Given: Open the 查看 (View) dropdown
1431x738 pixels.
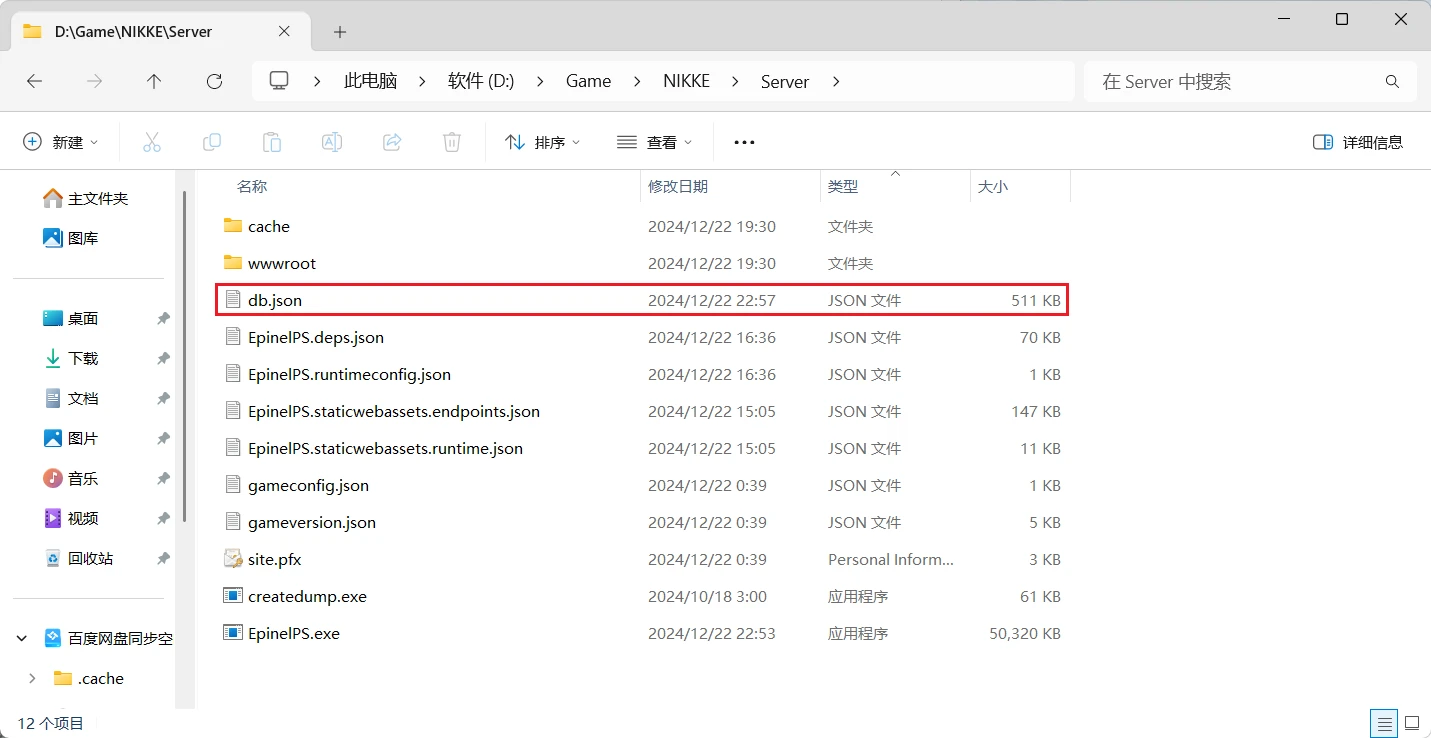Looking at the screenshot, I should pyautogui.click(x=654, y=141).
